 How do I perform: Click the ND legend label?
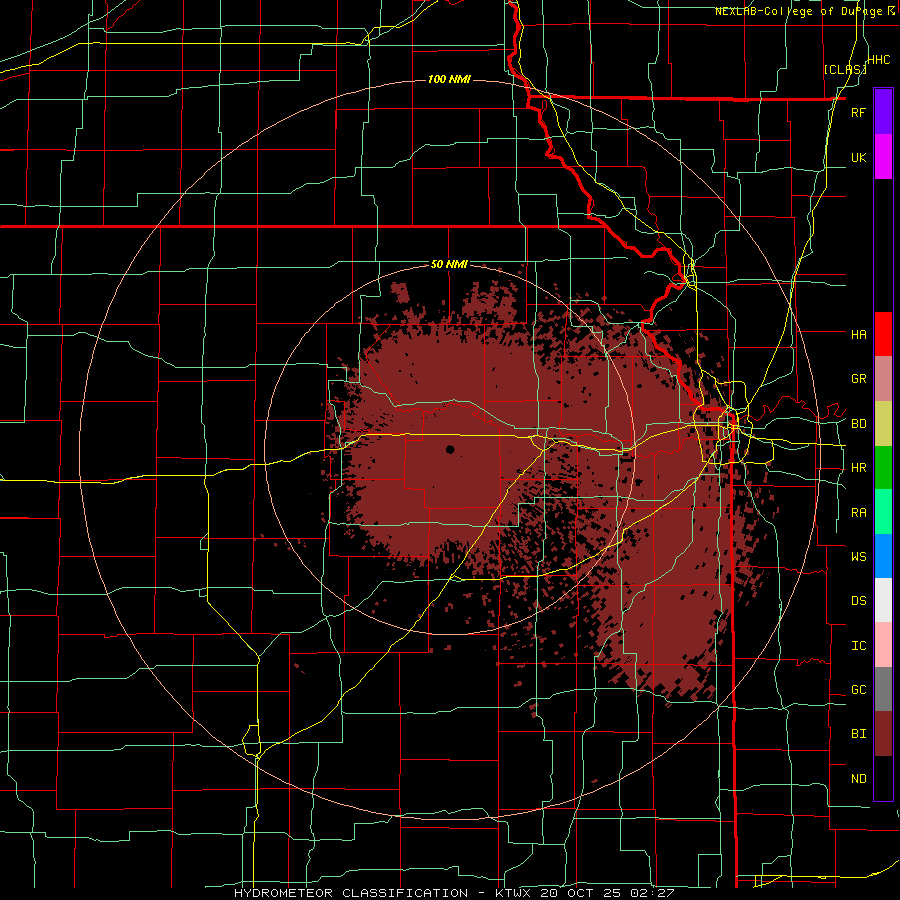point(858,779)
